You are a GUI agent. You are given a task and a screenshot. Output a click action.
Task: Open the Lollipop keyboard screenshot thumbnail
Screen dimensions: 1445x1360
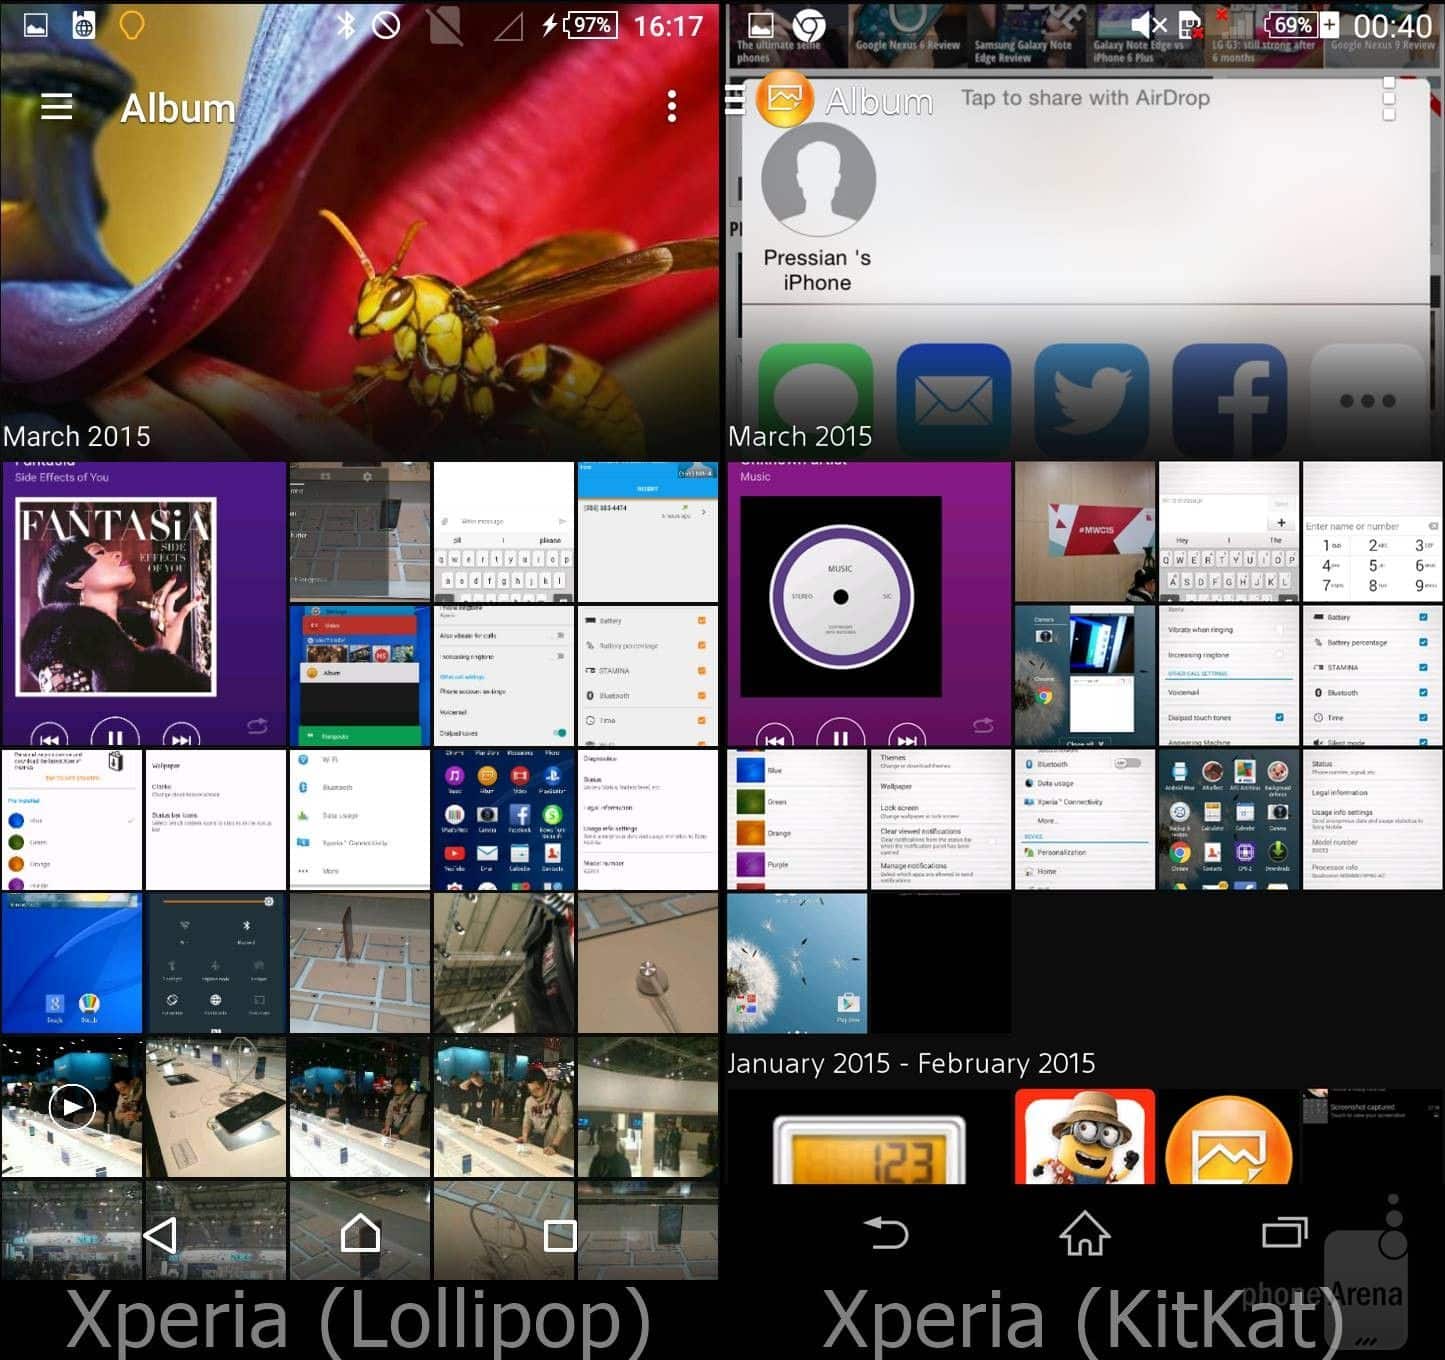coord(504,532)
